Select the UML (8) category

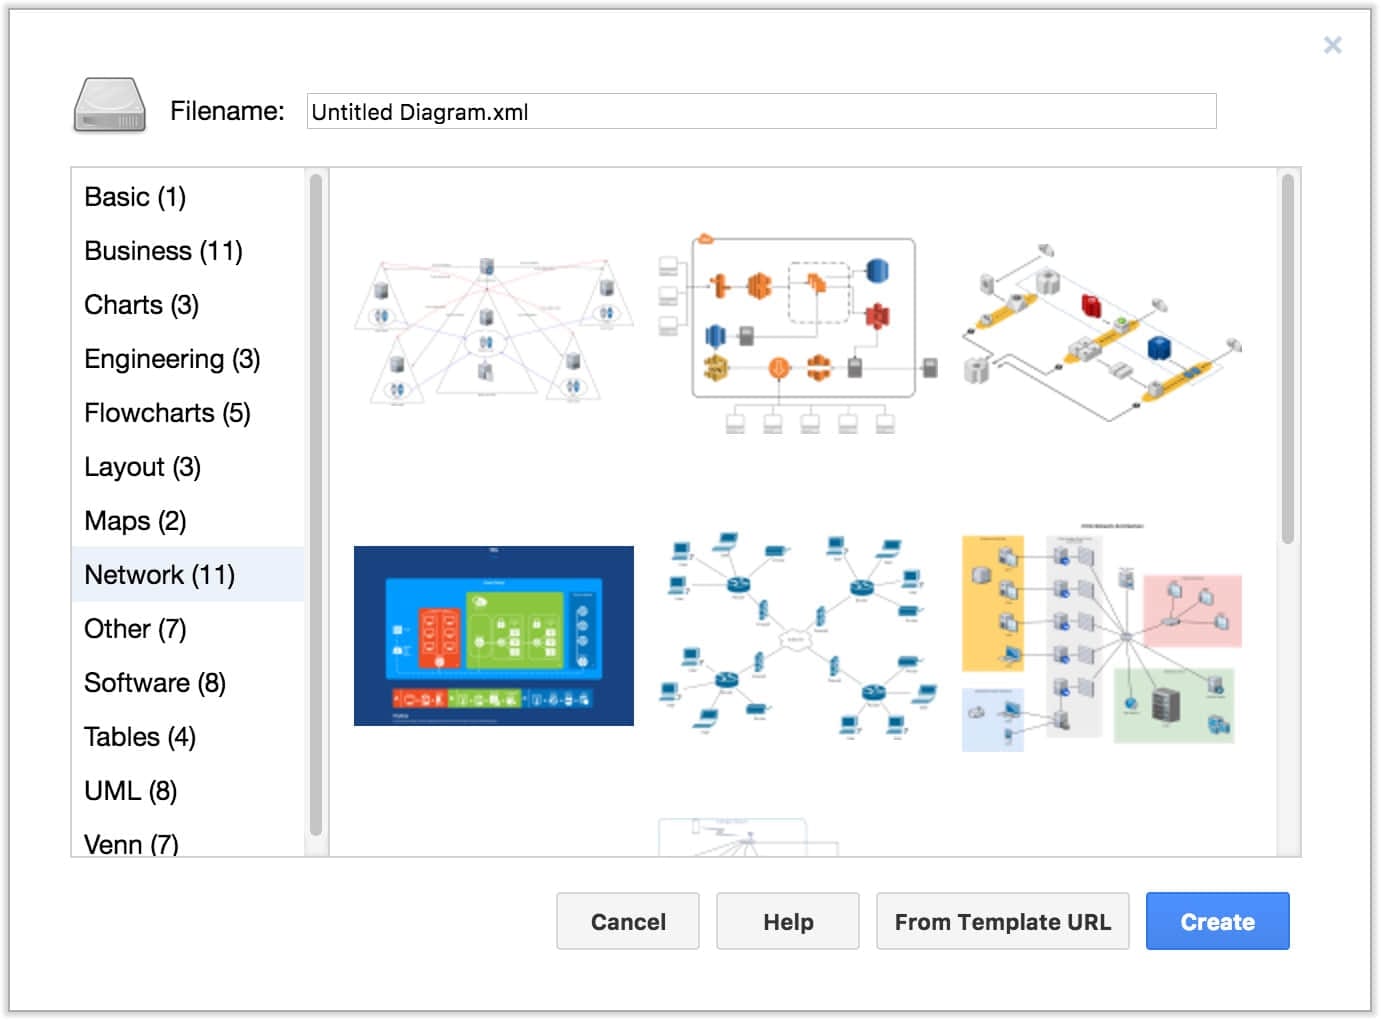(131, 791)
